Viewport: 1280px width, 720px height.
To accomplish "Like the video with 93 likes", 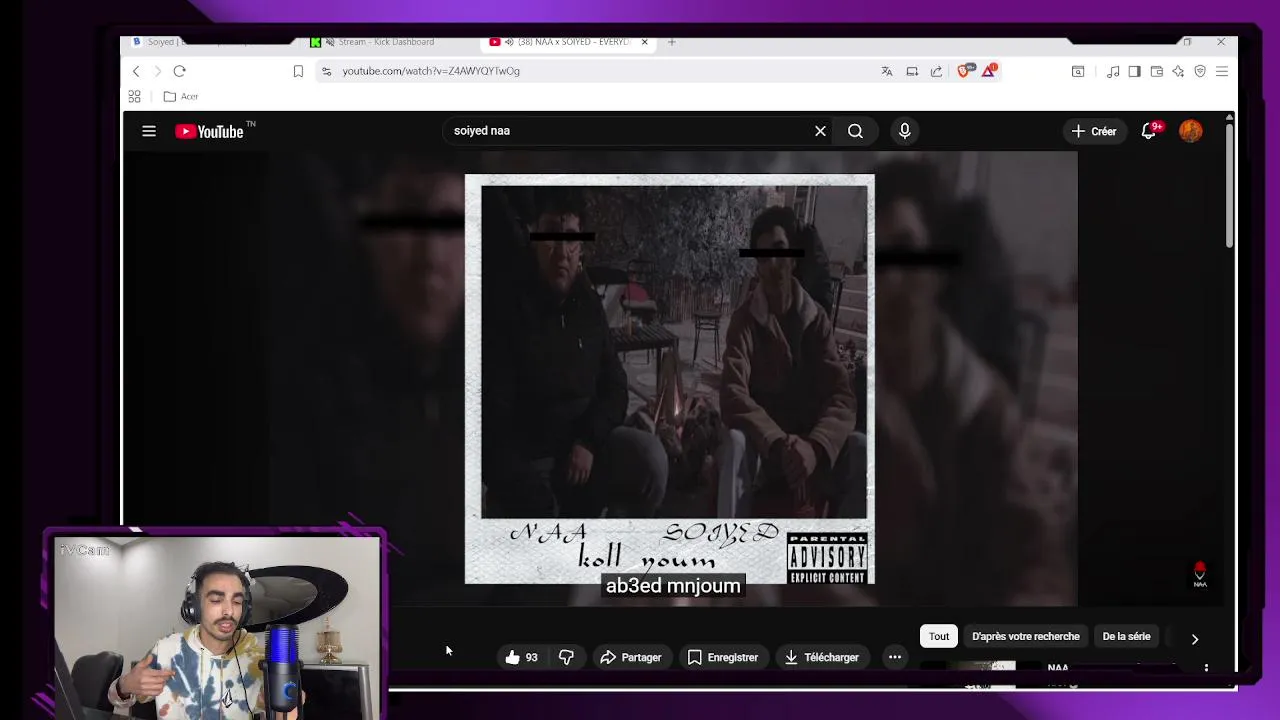I will coord(522,657).
